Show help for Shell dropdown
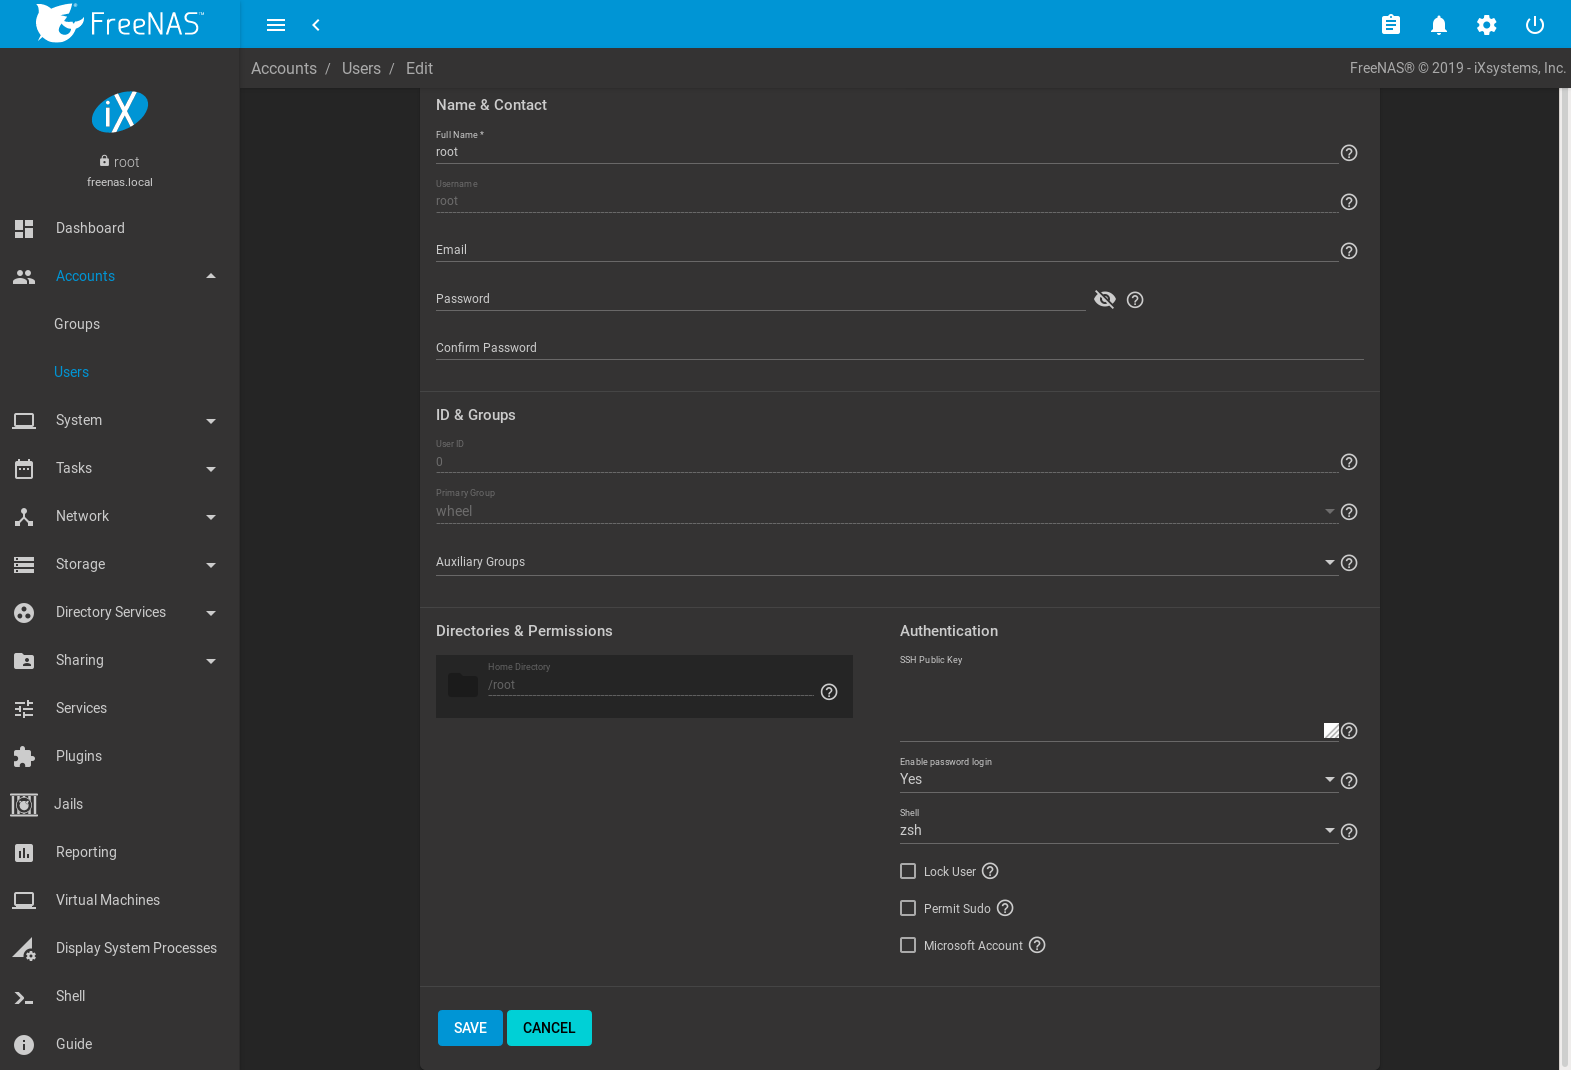This screenshot has width=1571, height=1070. [1349, 832]
